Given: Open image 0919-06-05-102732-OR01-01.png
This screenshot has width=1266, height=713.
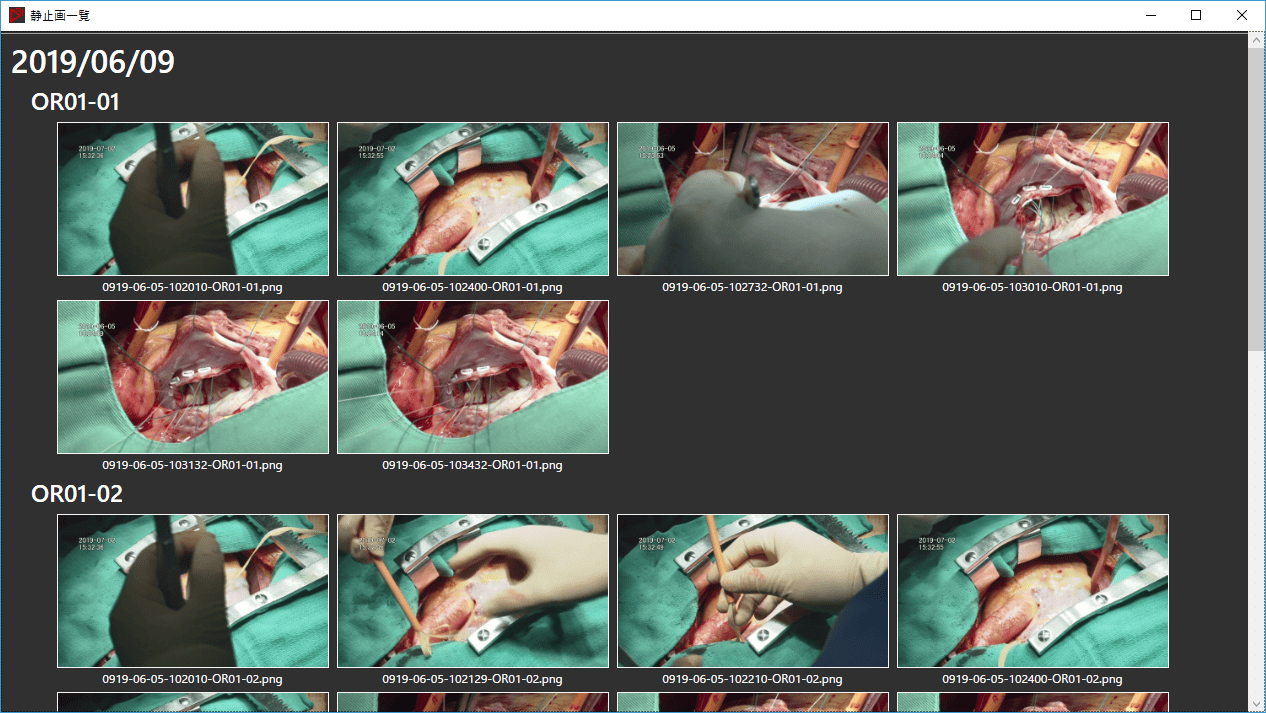Looking at the screenshot, I should click(753, 199).
